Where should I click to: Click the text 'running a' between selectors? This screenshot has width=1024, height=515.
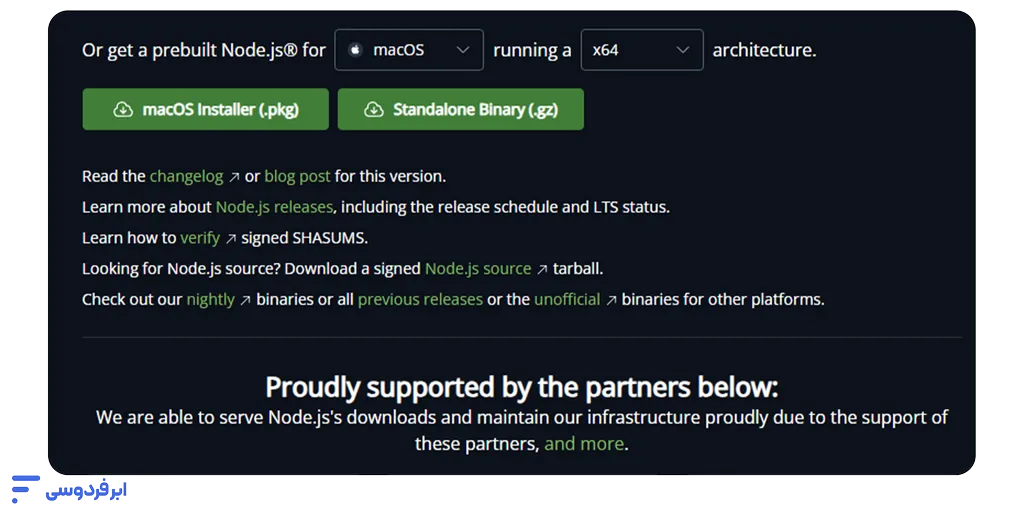532,50
